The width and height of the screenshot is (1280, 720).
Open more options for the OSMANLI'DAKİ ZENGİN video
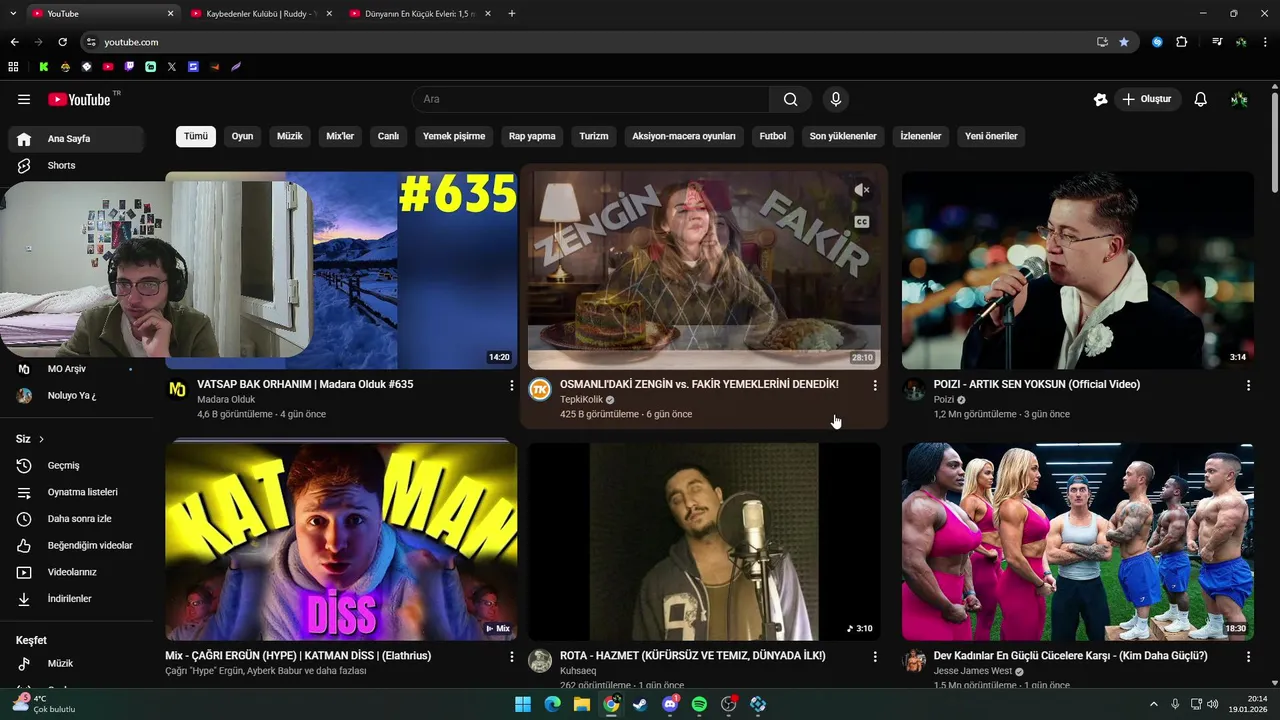click(x=875, y=385)
